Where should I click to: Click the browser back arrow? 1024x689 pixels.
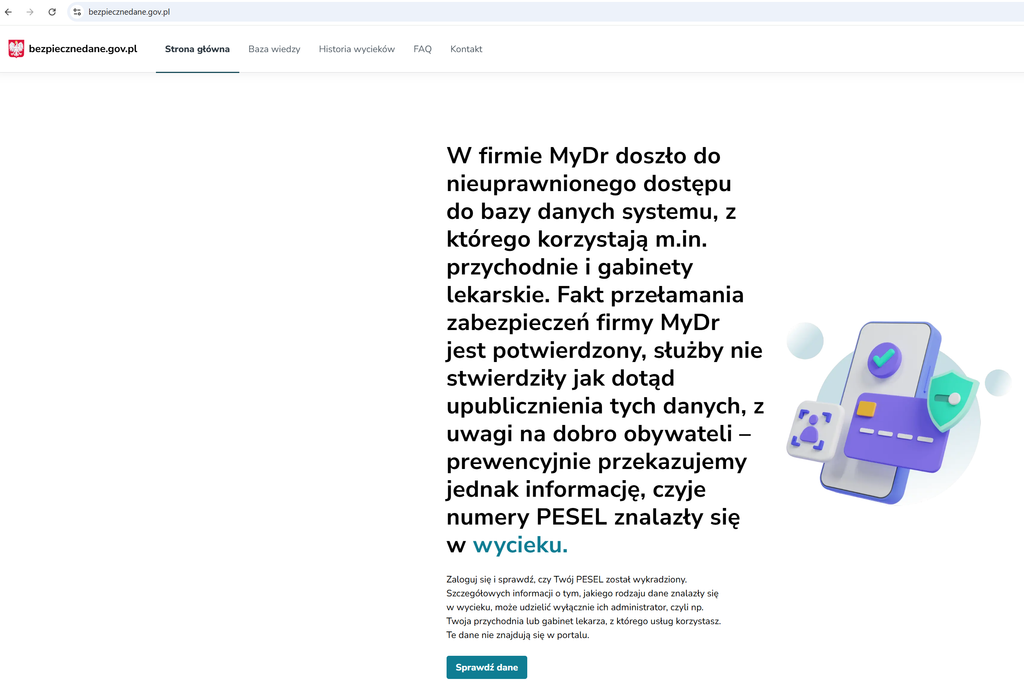pyautogui.click(x=8, y=12)
